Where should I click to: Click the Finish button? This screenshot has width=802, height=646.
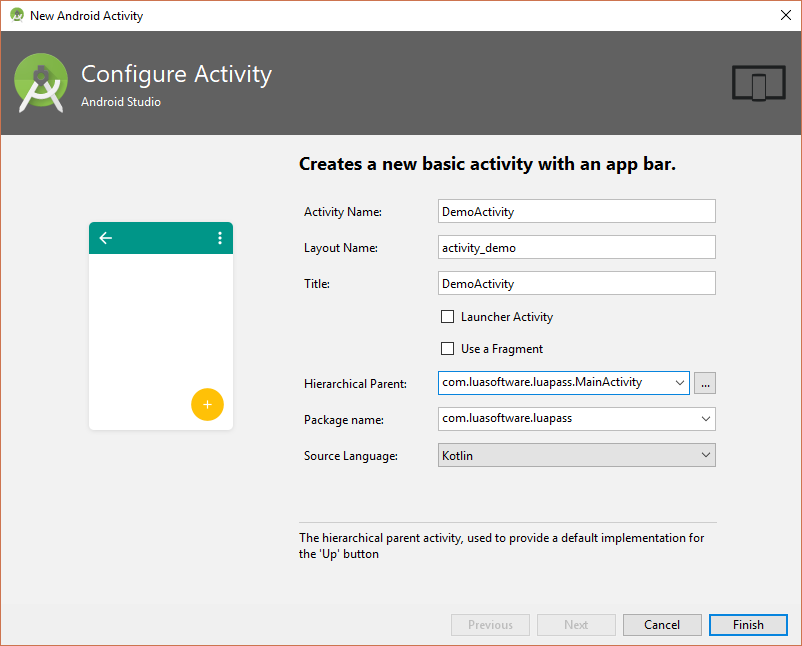(x=748, y=624)
